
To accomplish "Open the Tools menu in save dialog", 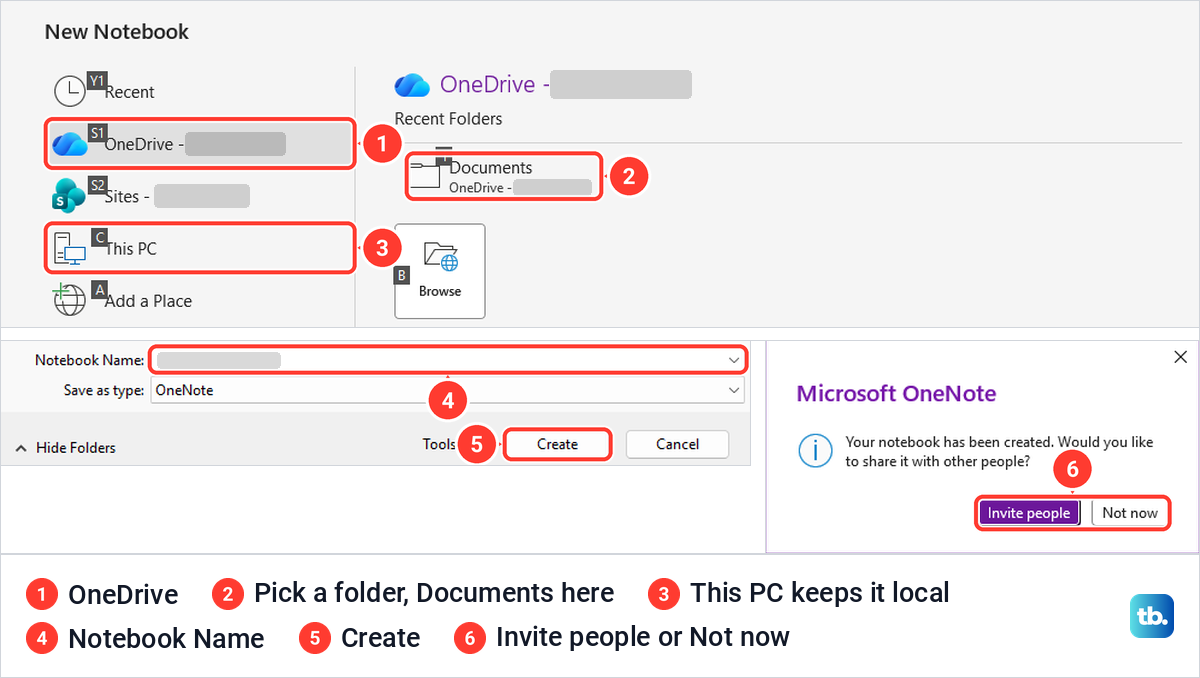I will [x=439, y=444].
